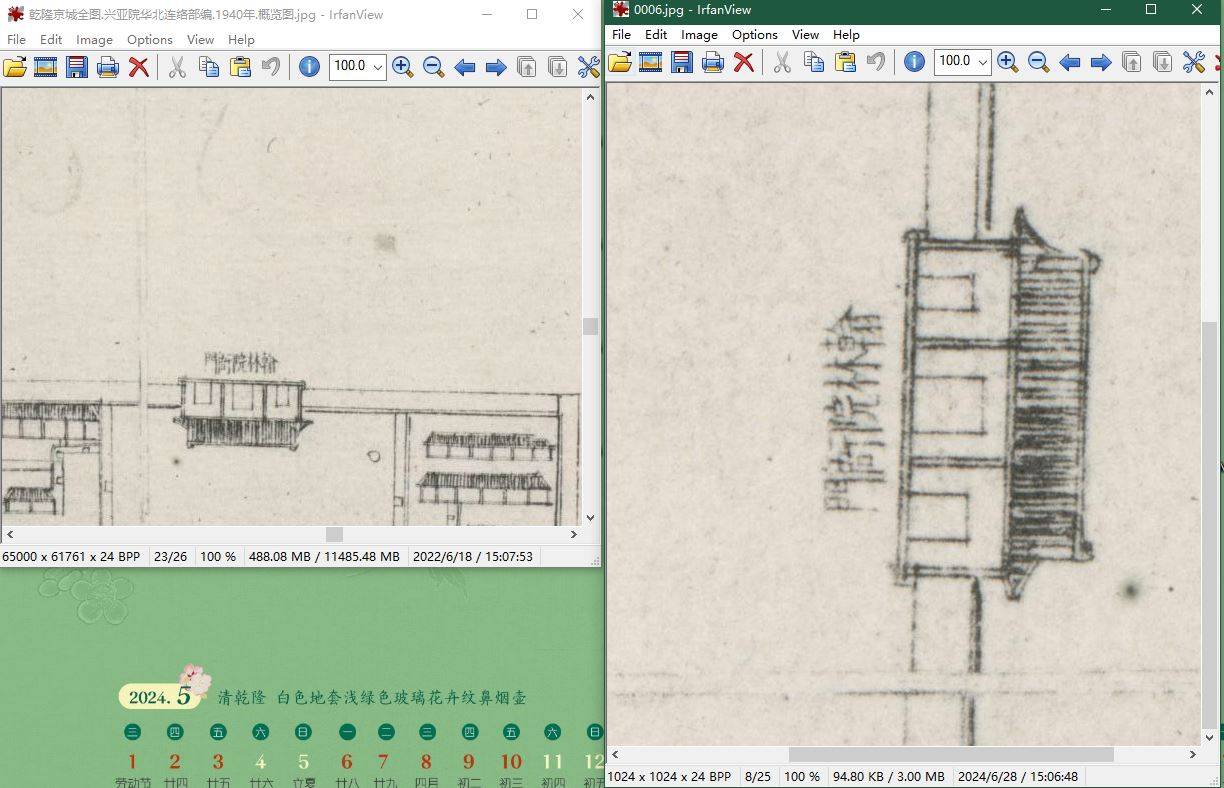Click Zoom out magnifier in right window
Screen dimensions: 1224x788
point(1039,62)
